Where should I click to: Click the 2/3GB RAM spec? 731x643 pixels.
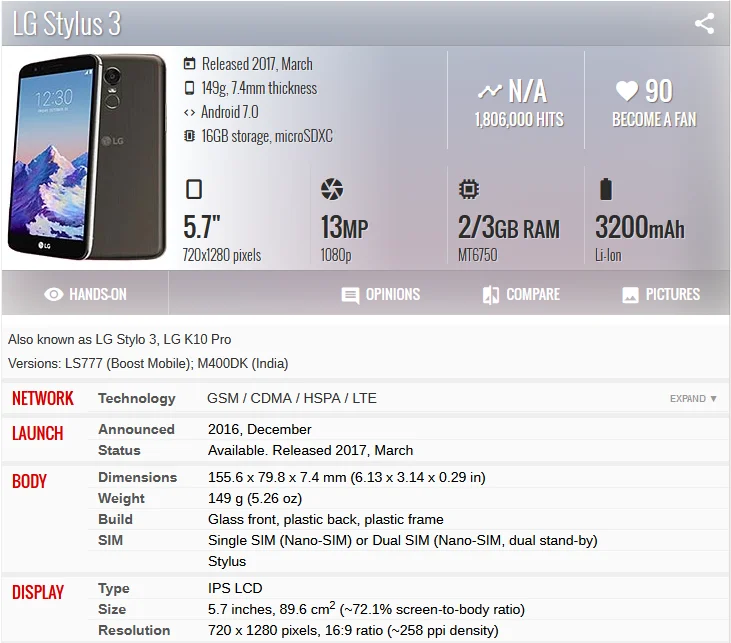[x=509, y=227]
